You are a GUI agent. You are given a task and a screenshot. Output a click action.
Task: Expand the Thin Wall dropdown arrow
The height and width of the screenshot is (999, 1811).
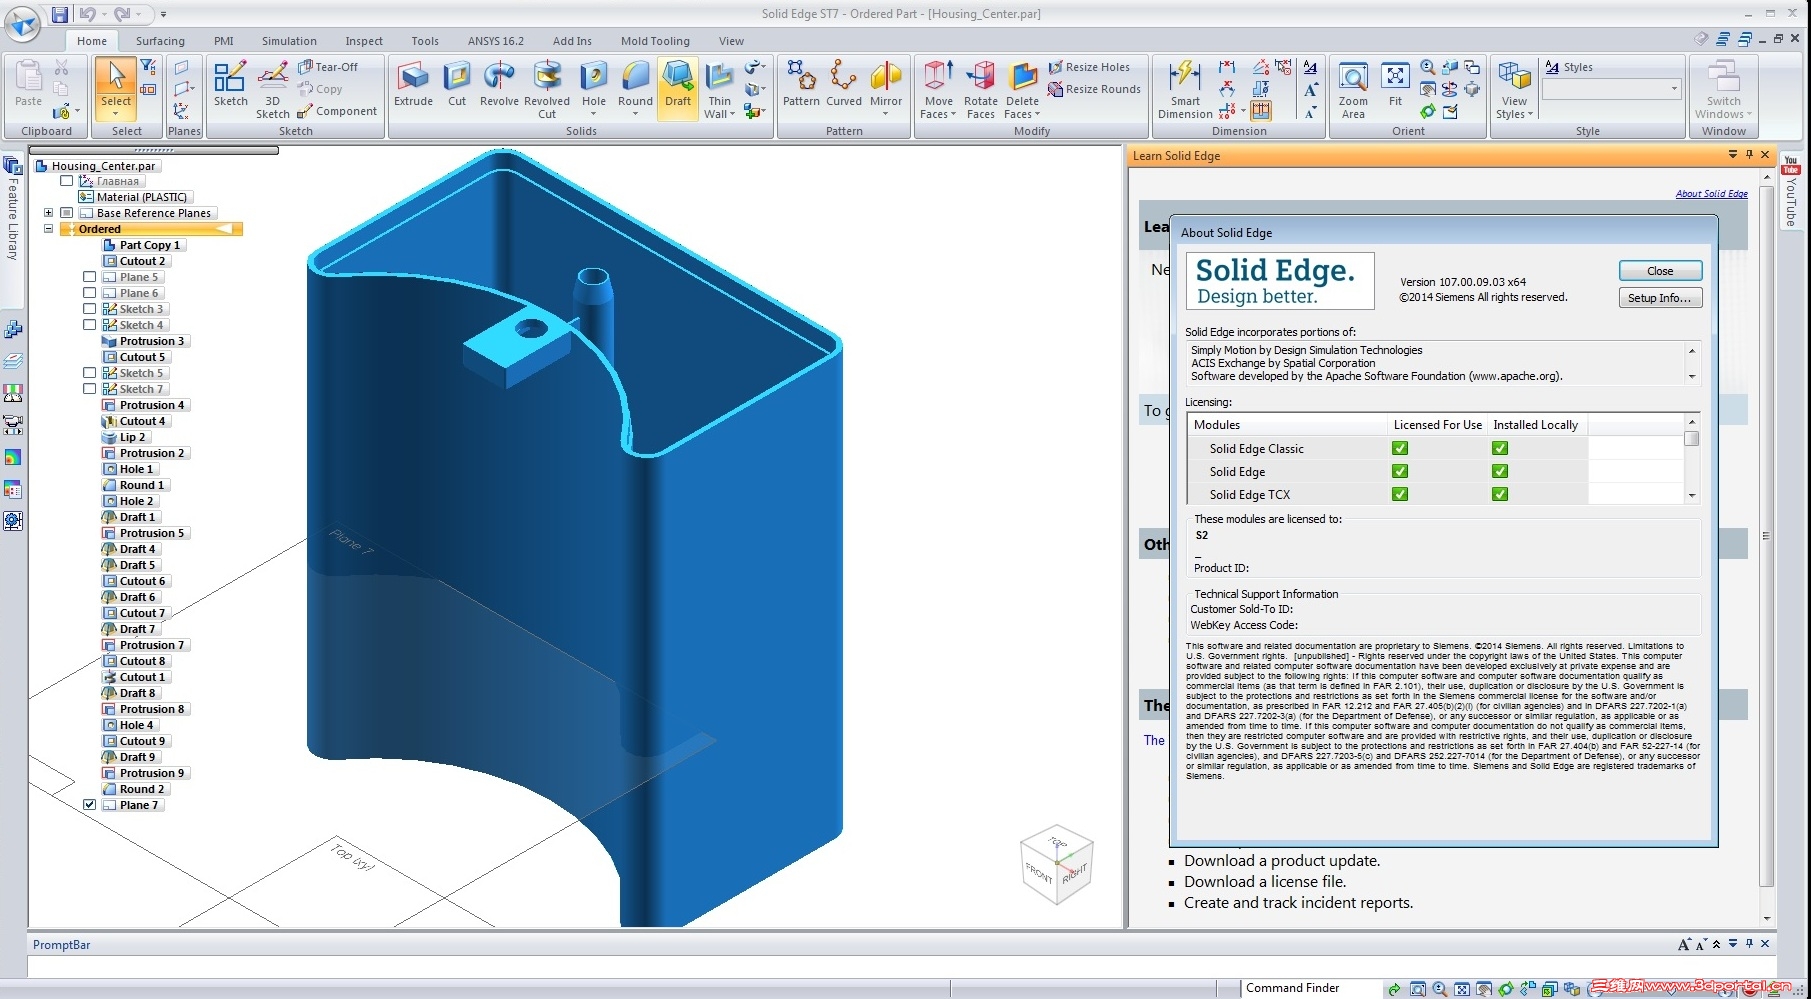732,114
